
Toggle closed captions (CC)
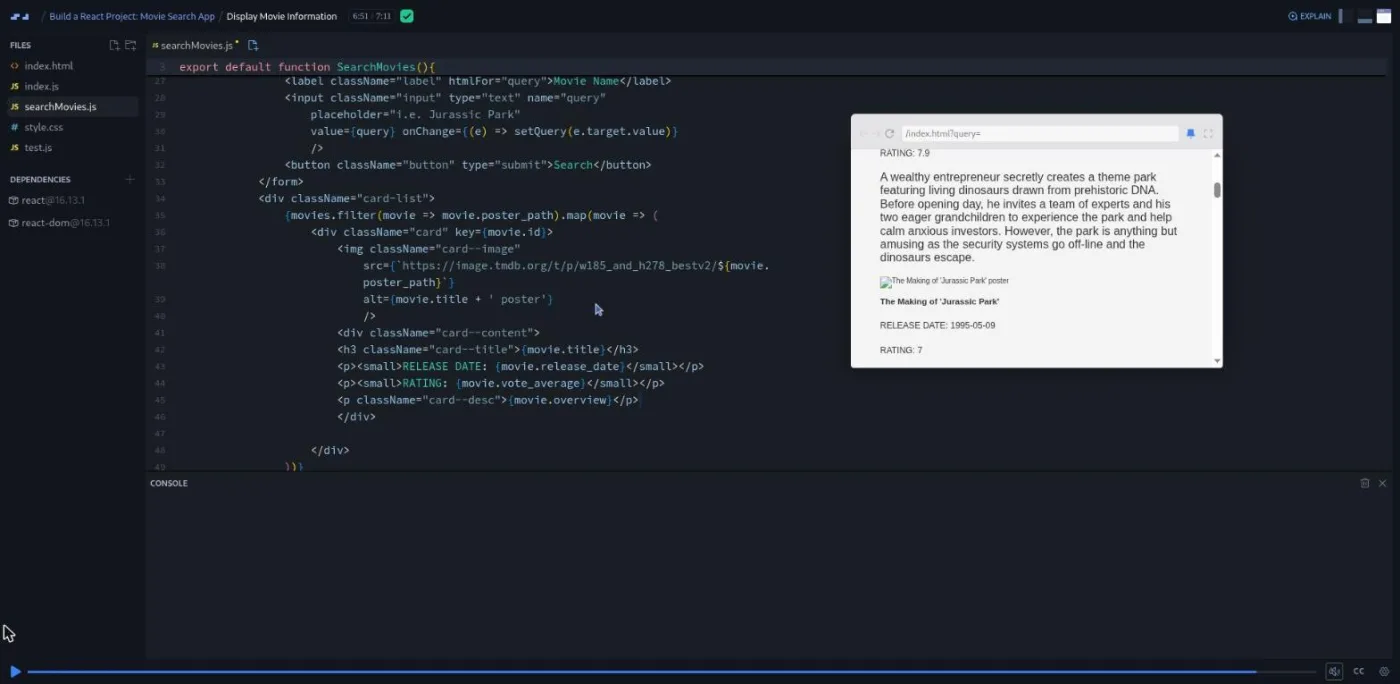[x=1359, y=671]
